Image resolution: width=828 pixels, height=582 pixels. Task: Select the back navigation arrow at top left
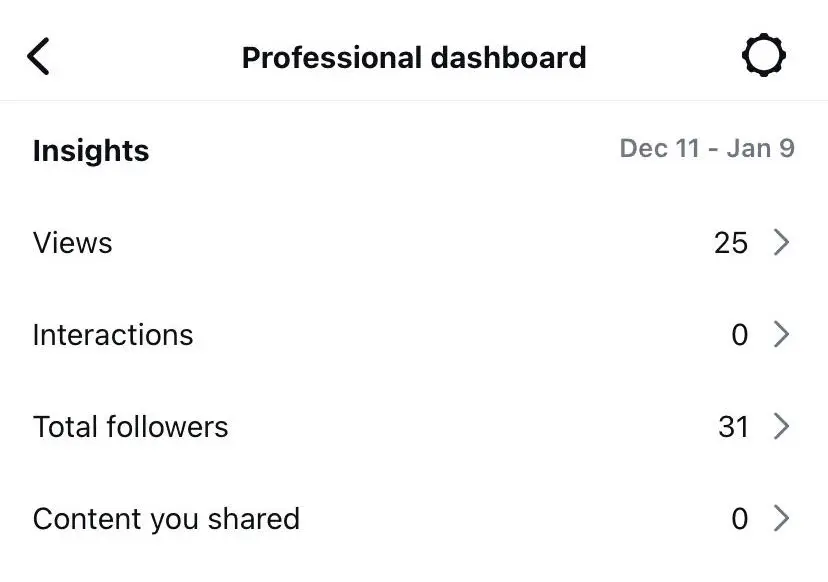[40, 56]
